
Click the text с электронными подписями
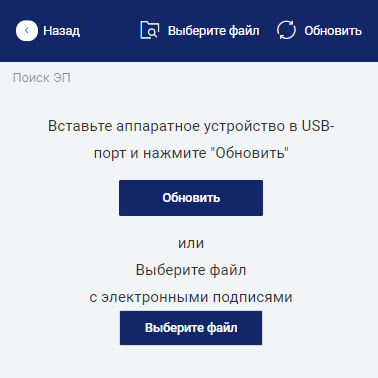(191, 297)
